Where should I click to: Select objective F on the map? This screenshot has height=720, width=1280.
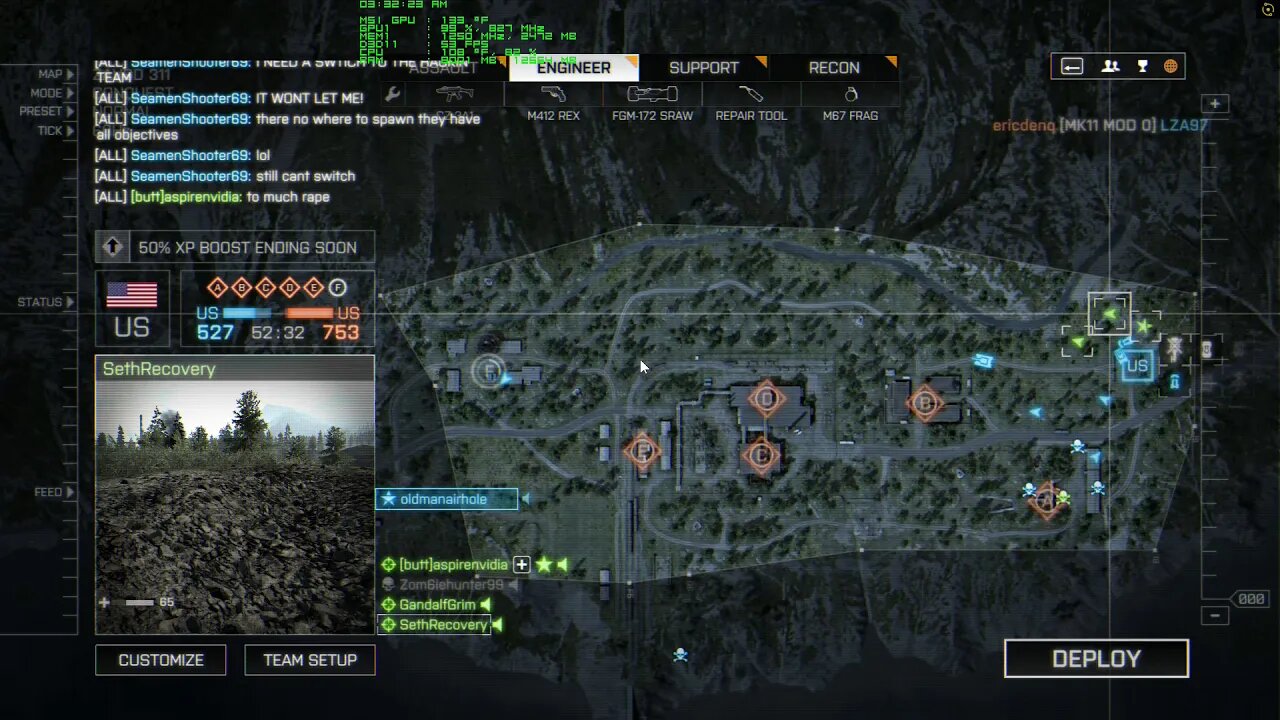click(x=489, y=372)
